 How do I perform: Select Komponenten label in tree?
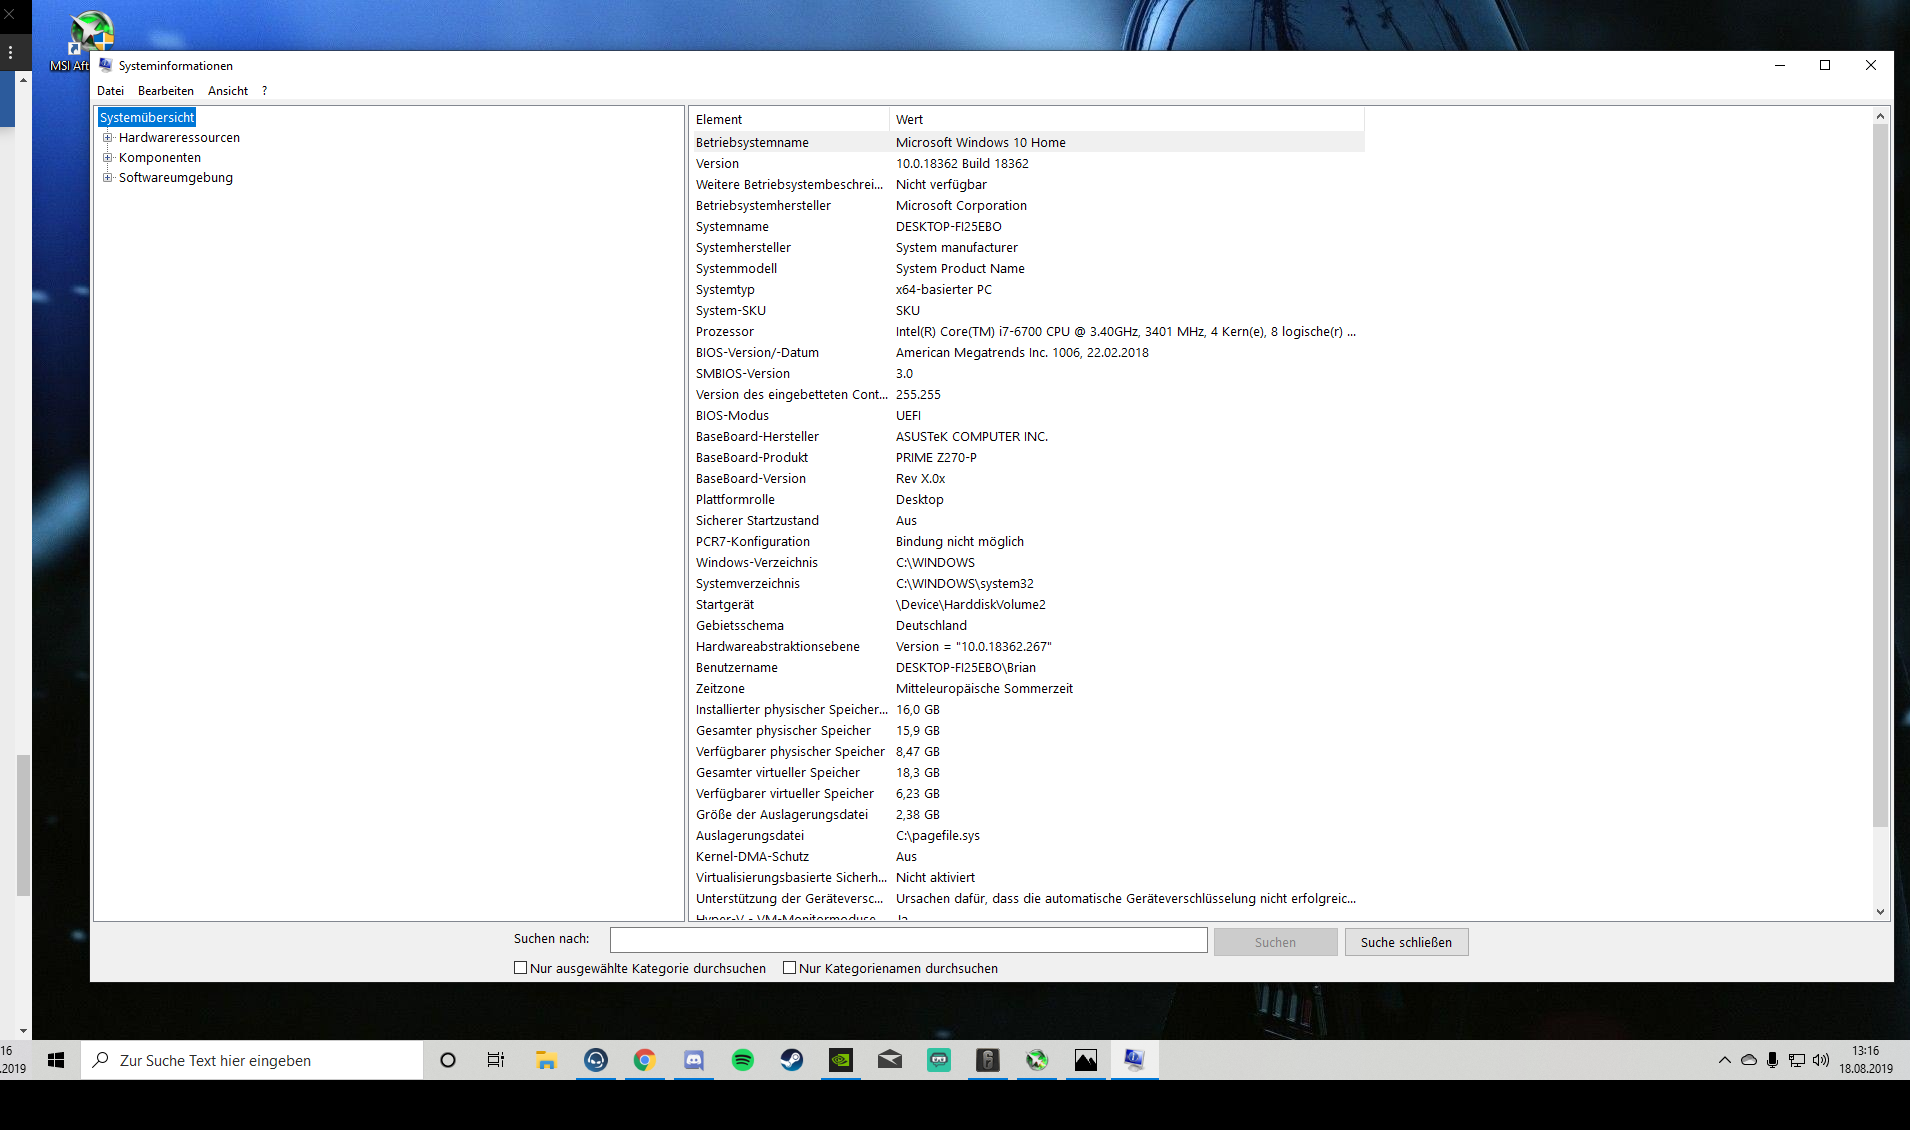[160, 158]
